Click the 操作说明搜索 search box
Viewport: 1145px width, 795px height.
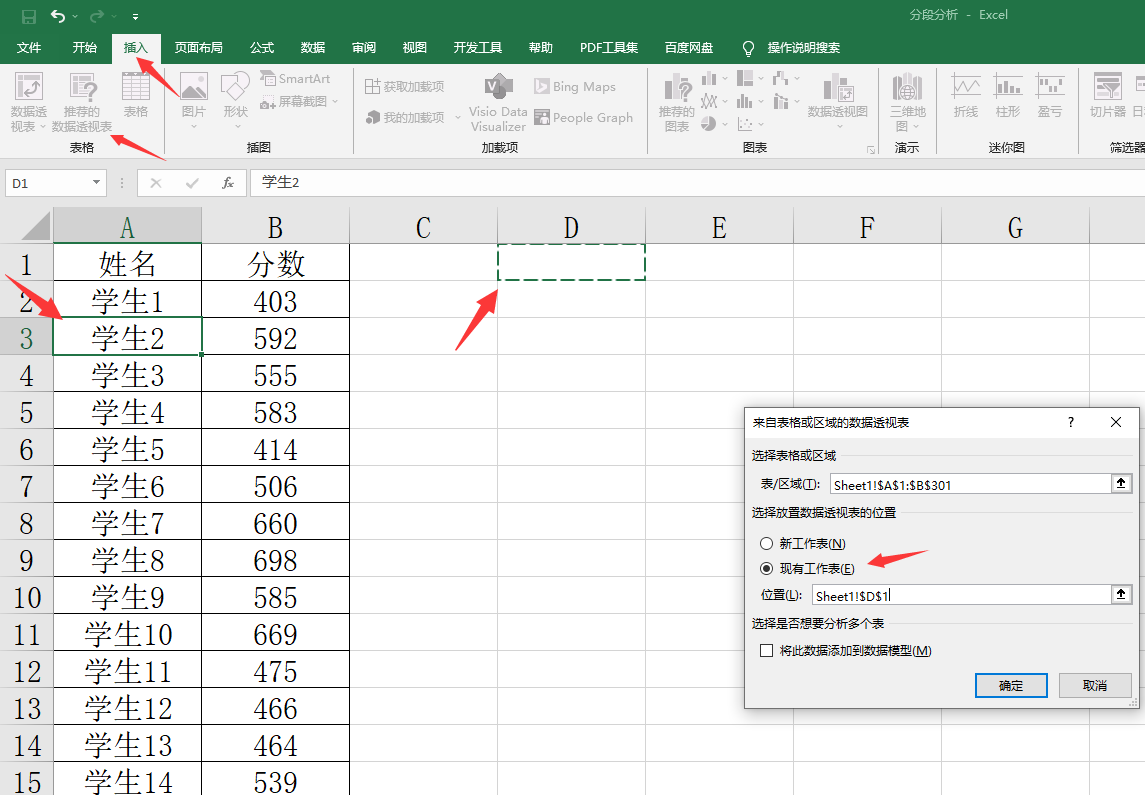pyautogui.click(x=803, y=47)
